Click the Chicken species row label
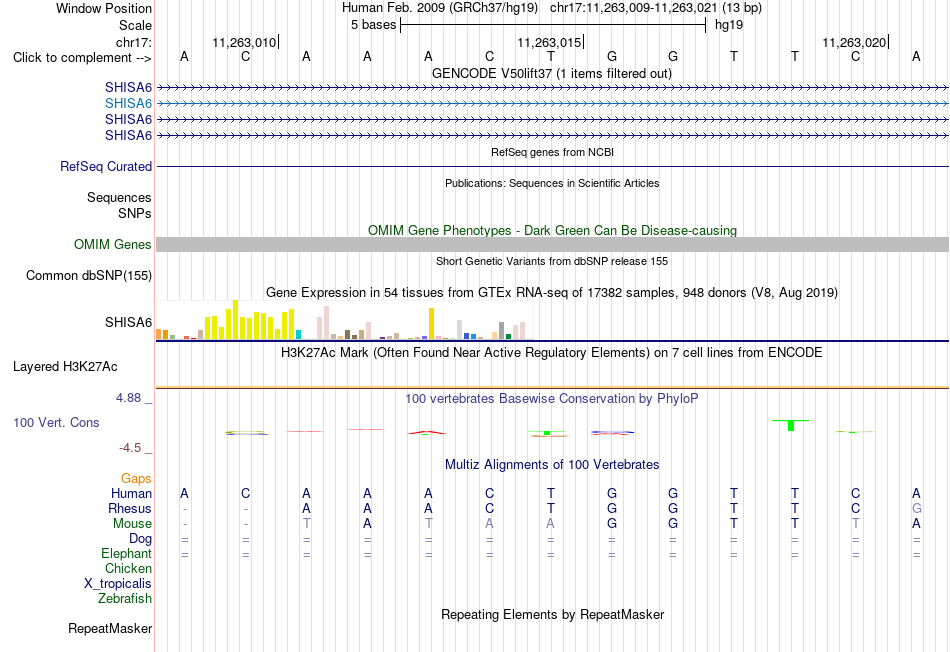 coord(128,568)
